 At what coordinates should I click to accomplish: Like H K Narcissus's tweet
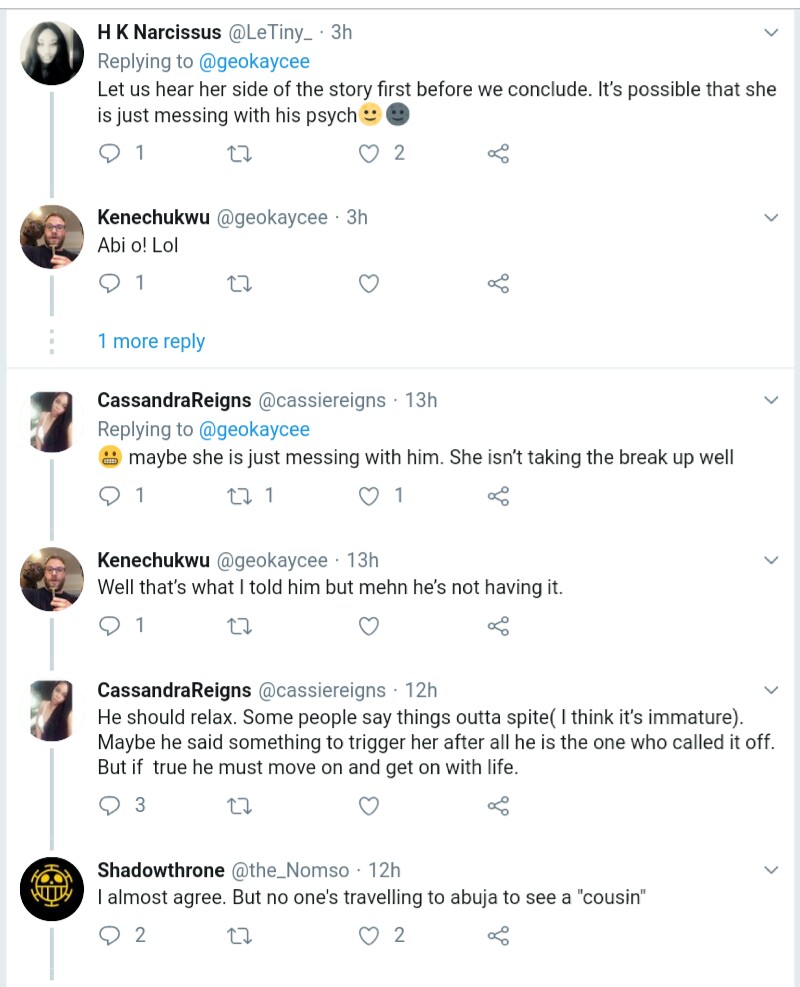[x=370, y=153]
